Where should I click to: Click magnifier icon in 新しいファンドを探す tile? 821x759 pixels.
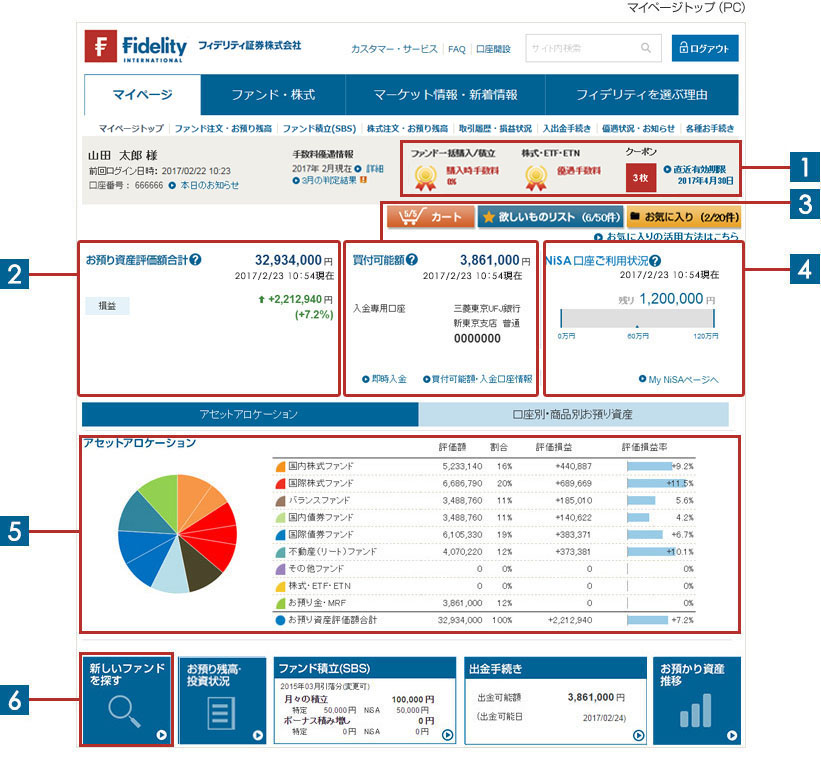tap(125, 712)
